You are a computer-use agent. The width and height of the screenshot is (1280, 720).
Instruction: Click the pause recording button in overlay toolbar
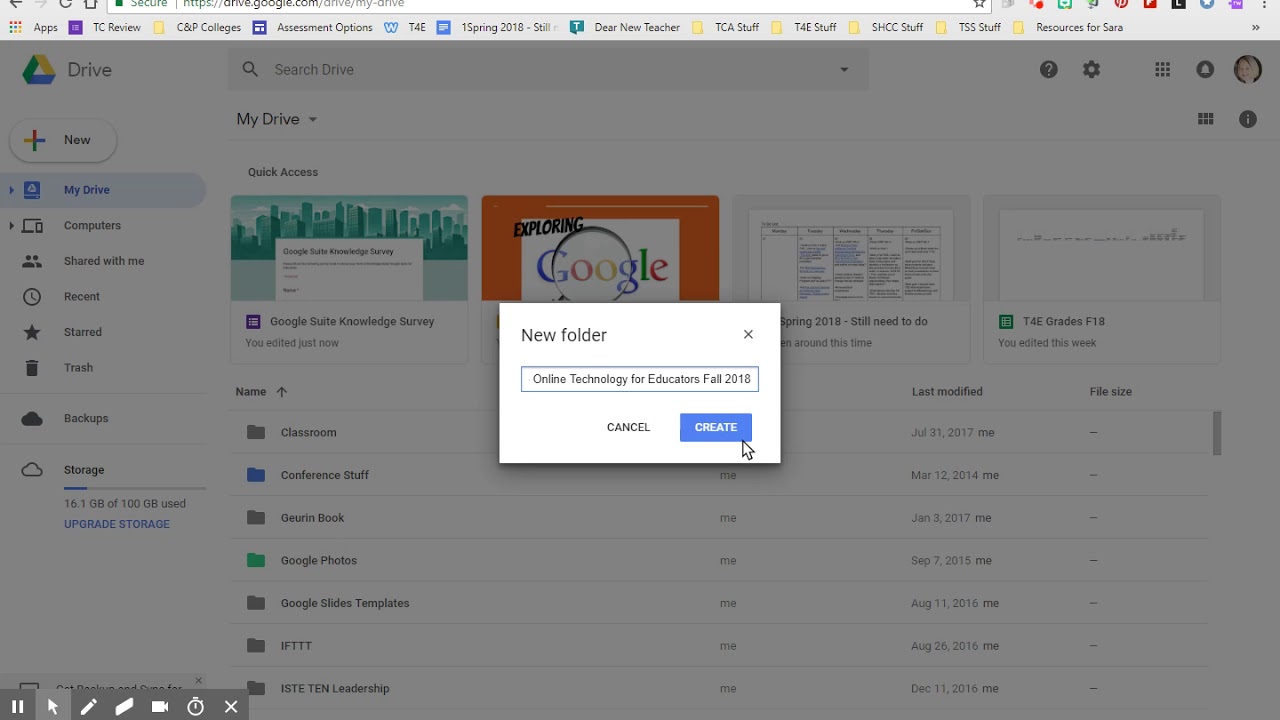click(17, 707)
